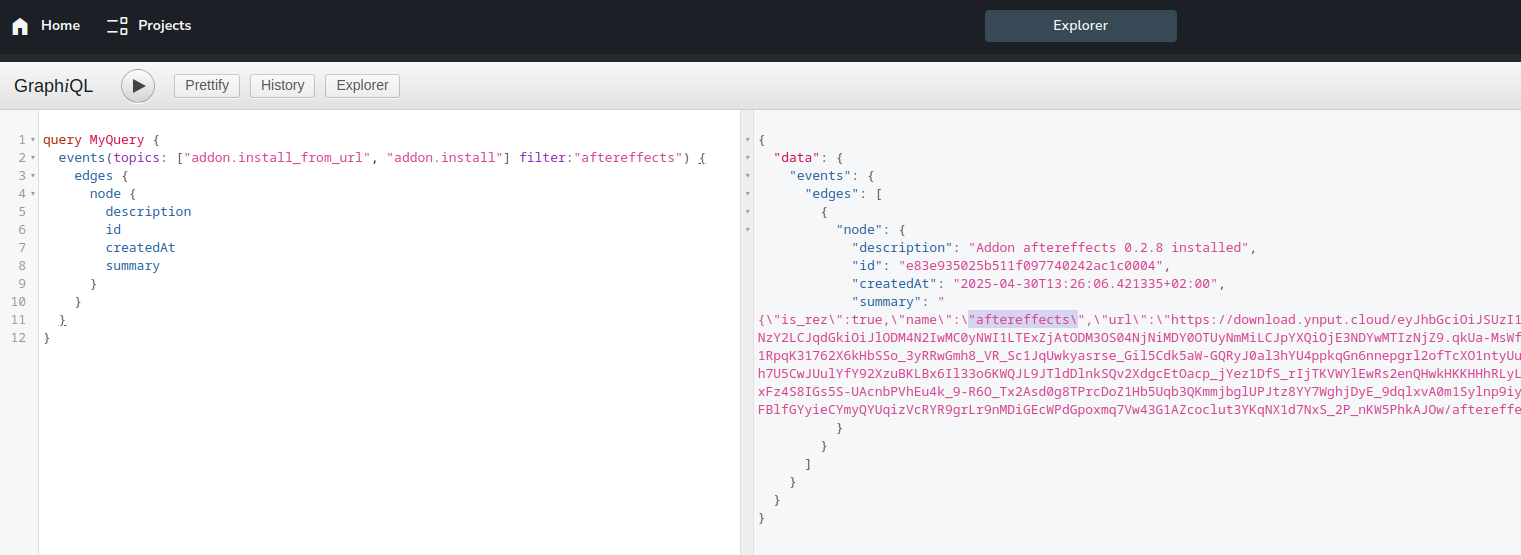
Task: Click line number 12 in gutter
Action: (x=19, y=338)
